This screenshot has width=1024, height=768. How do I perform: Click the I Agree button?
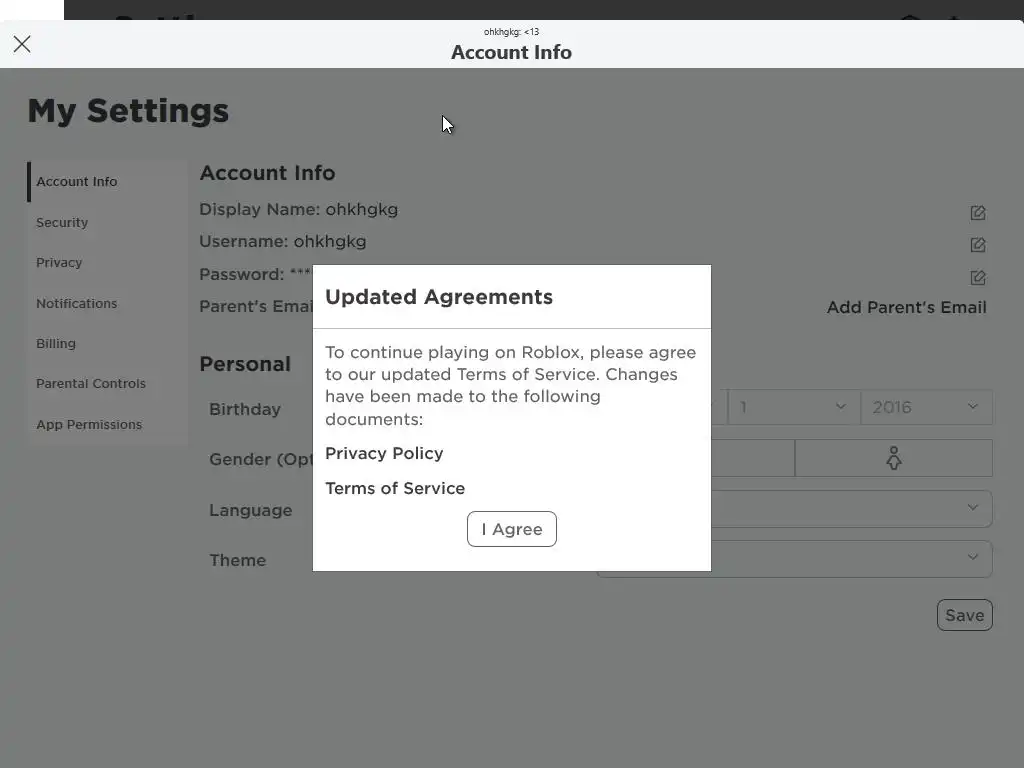tap(512, 529)
